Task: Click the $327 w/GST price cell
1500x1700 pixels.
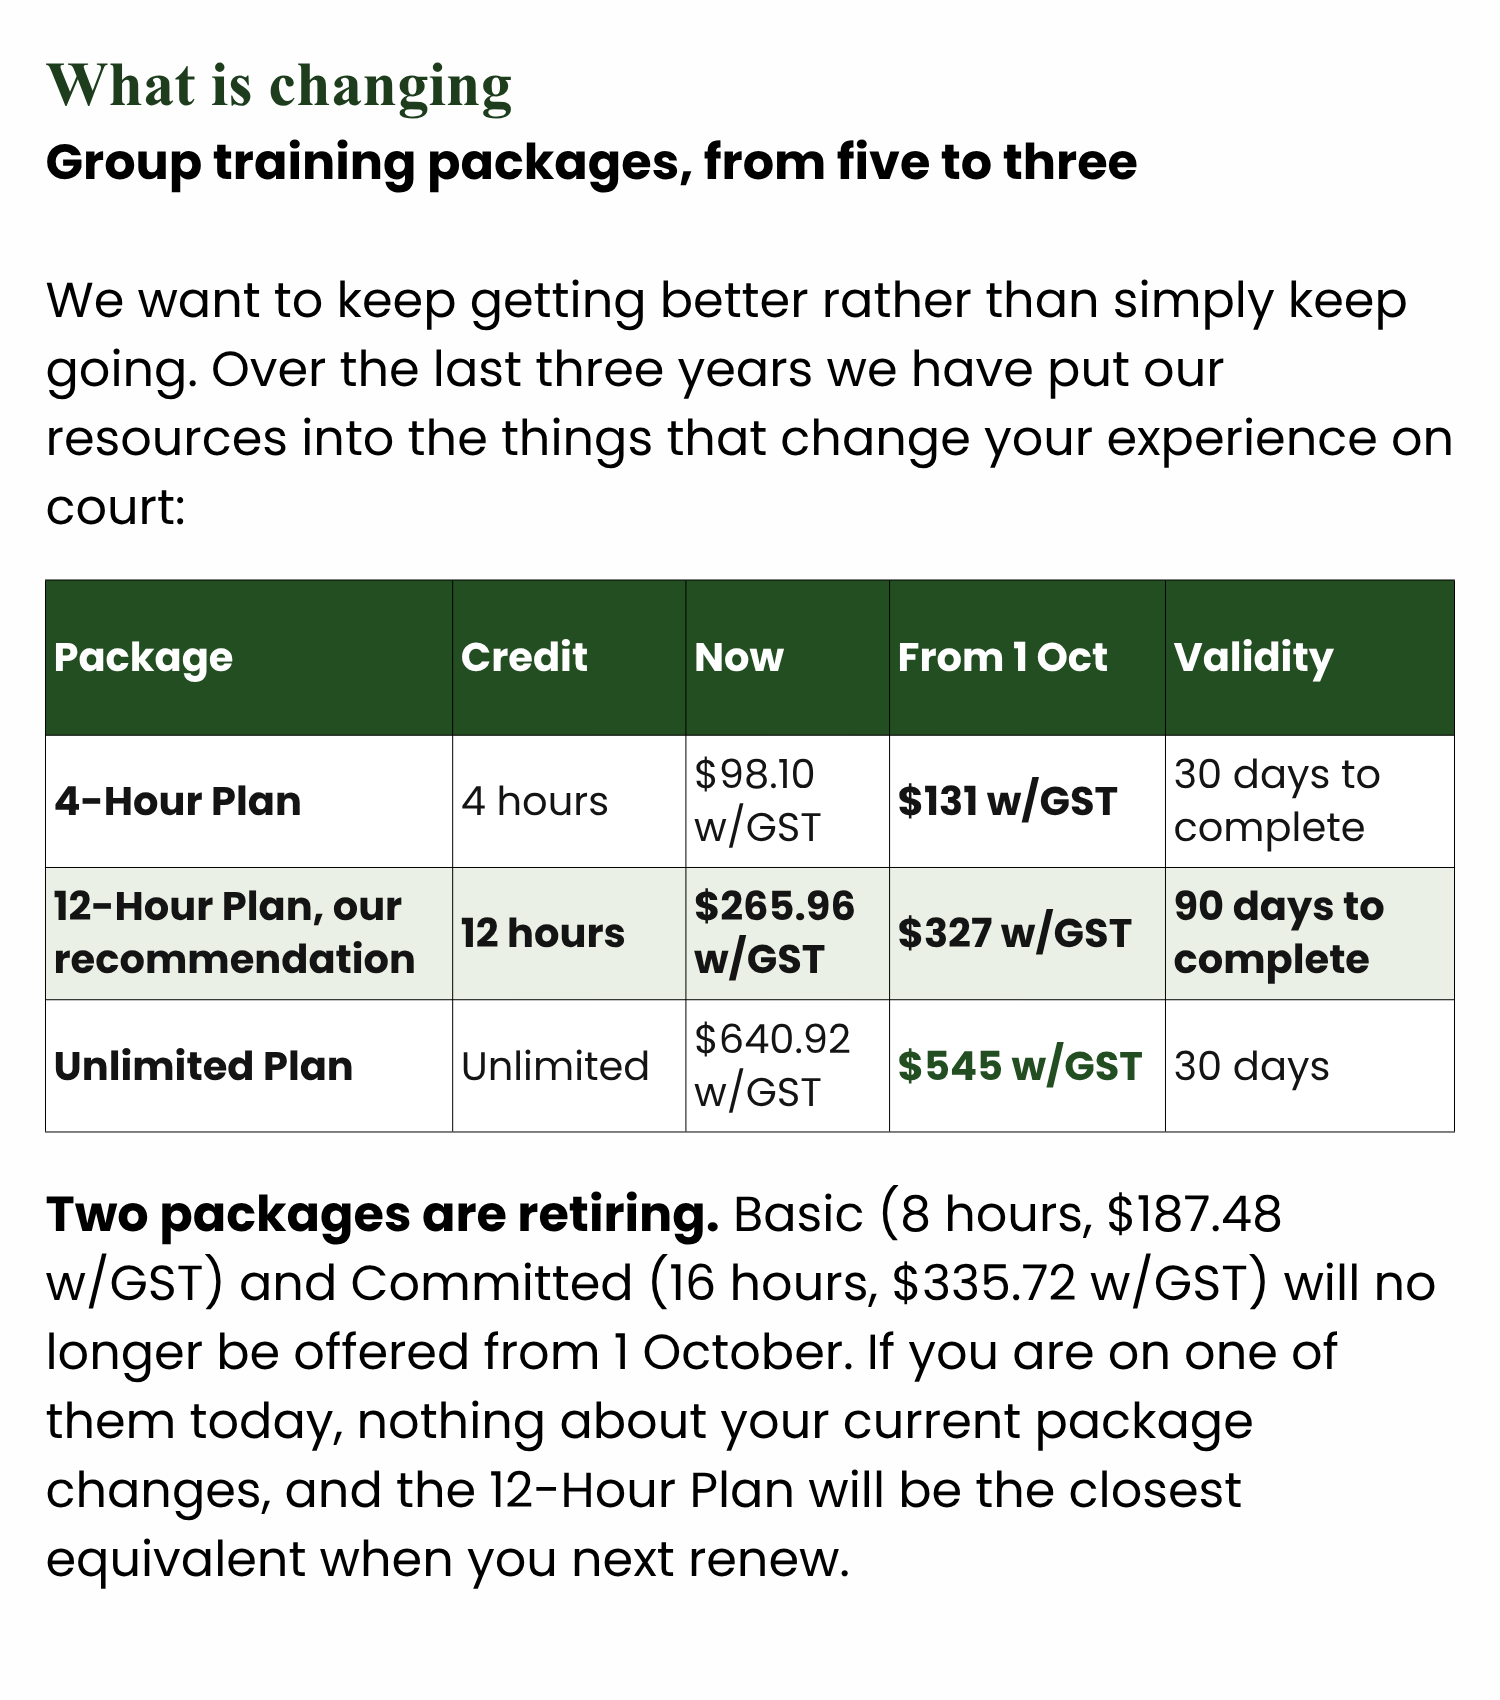Action: tap(1014, 933)
